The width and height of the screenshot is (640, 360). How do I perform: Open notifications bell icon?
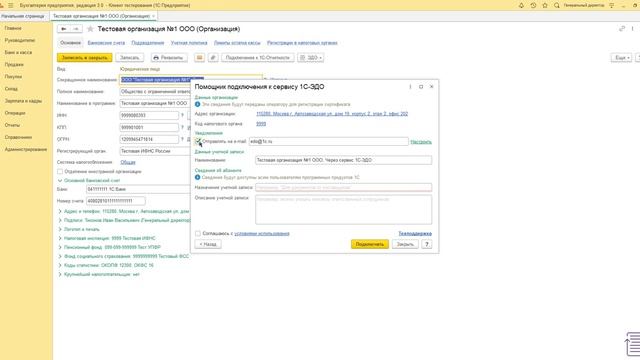pos(521,5)
